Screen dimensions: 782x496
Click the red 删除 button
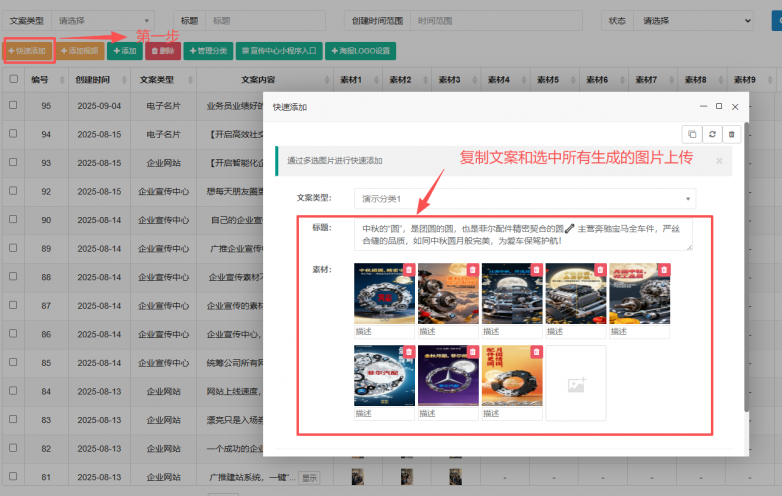163,51
